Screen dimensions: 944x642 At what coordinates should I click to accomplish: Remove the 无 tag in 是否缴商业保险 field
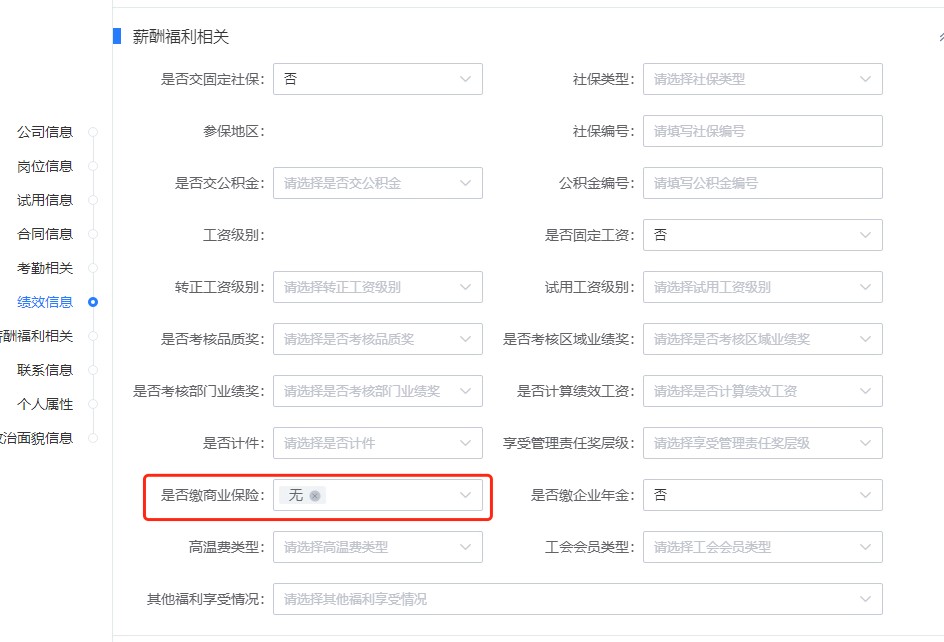pyautogui.click(x=315, y=494)
